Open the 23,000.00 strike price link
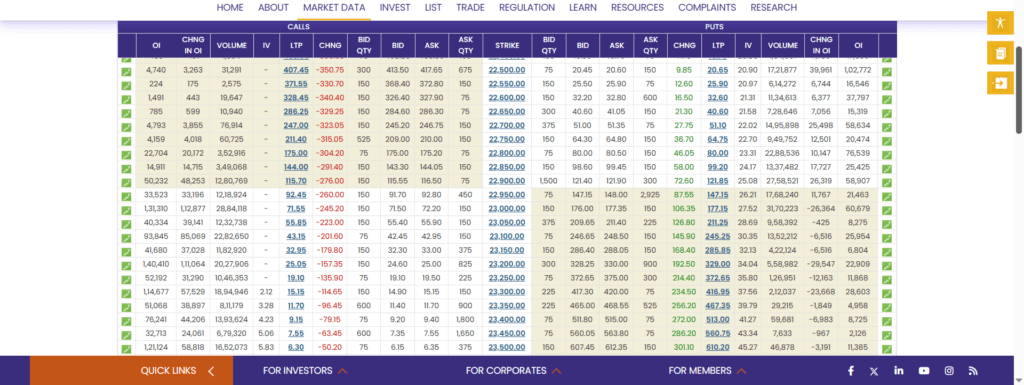 pos(507,209)
